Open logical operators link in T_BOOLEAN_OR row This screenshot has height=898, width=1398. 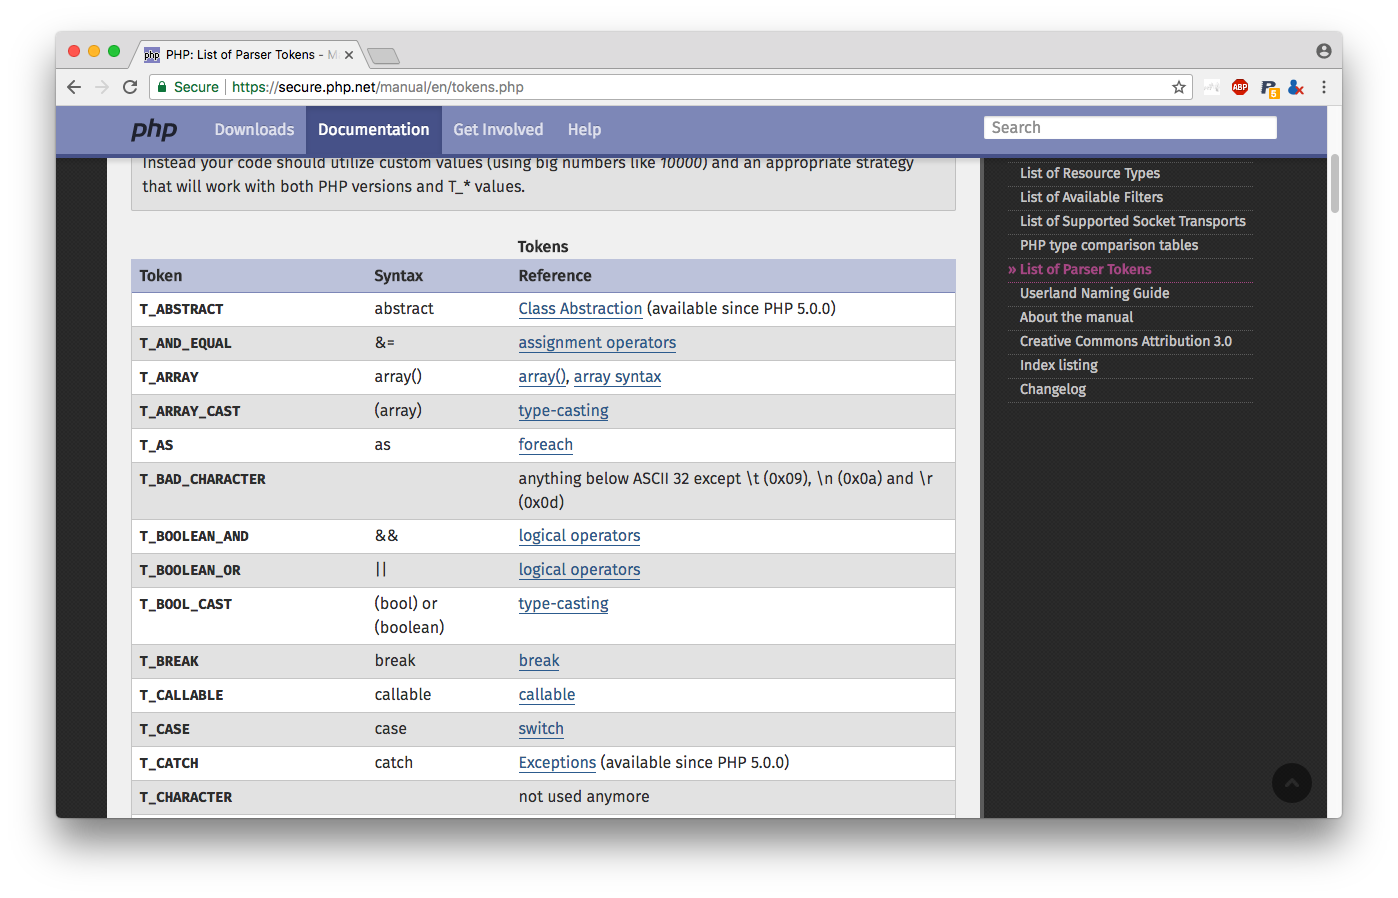tap(579, 570)
